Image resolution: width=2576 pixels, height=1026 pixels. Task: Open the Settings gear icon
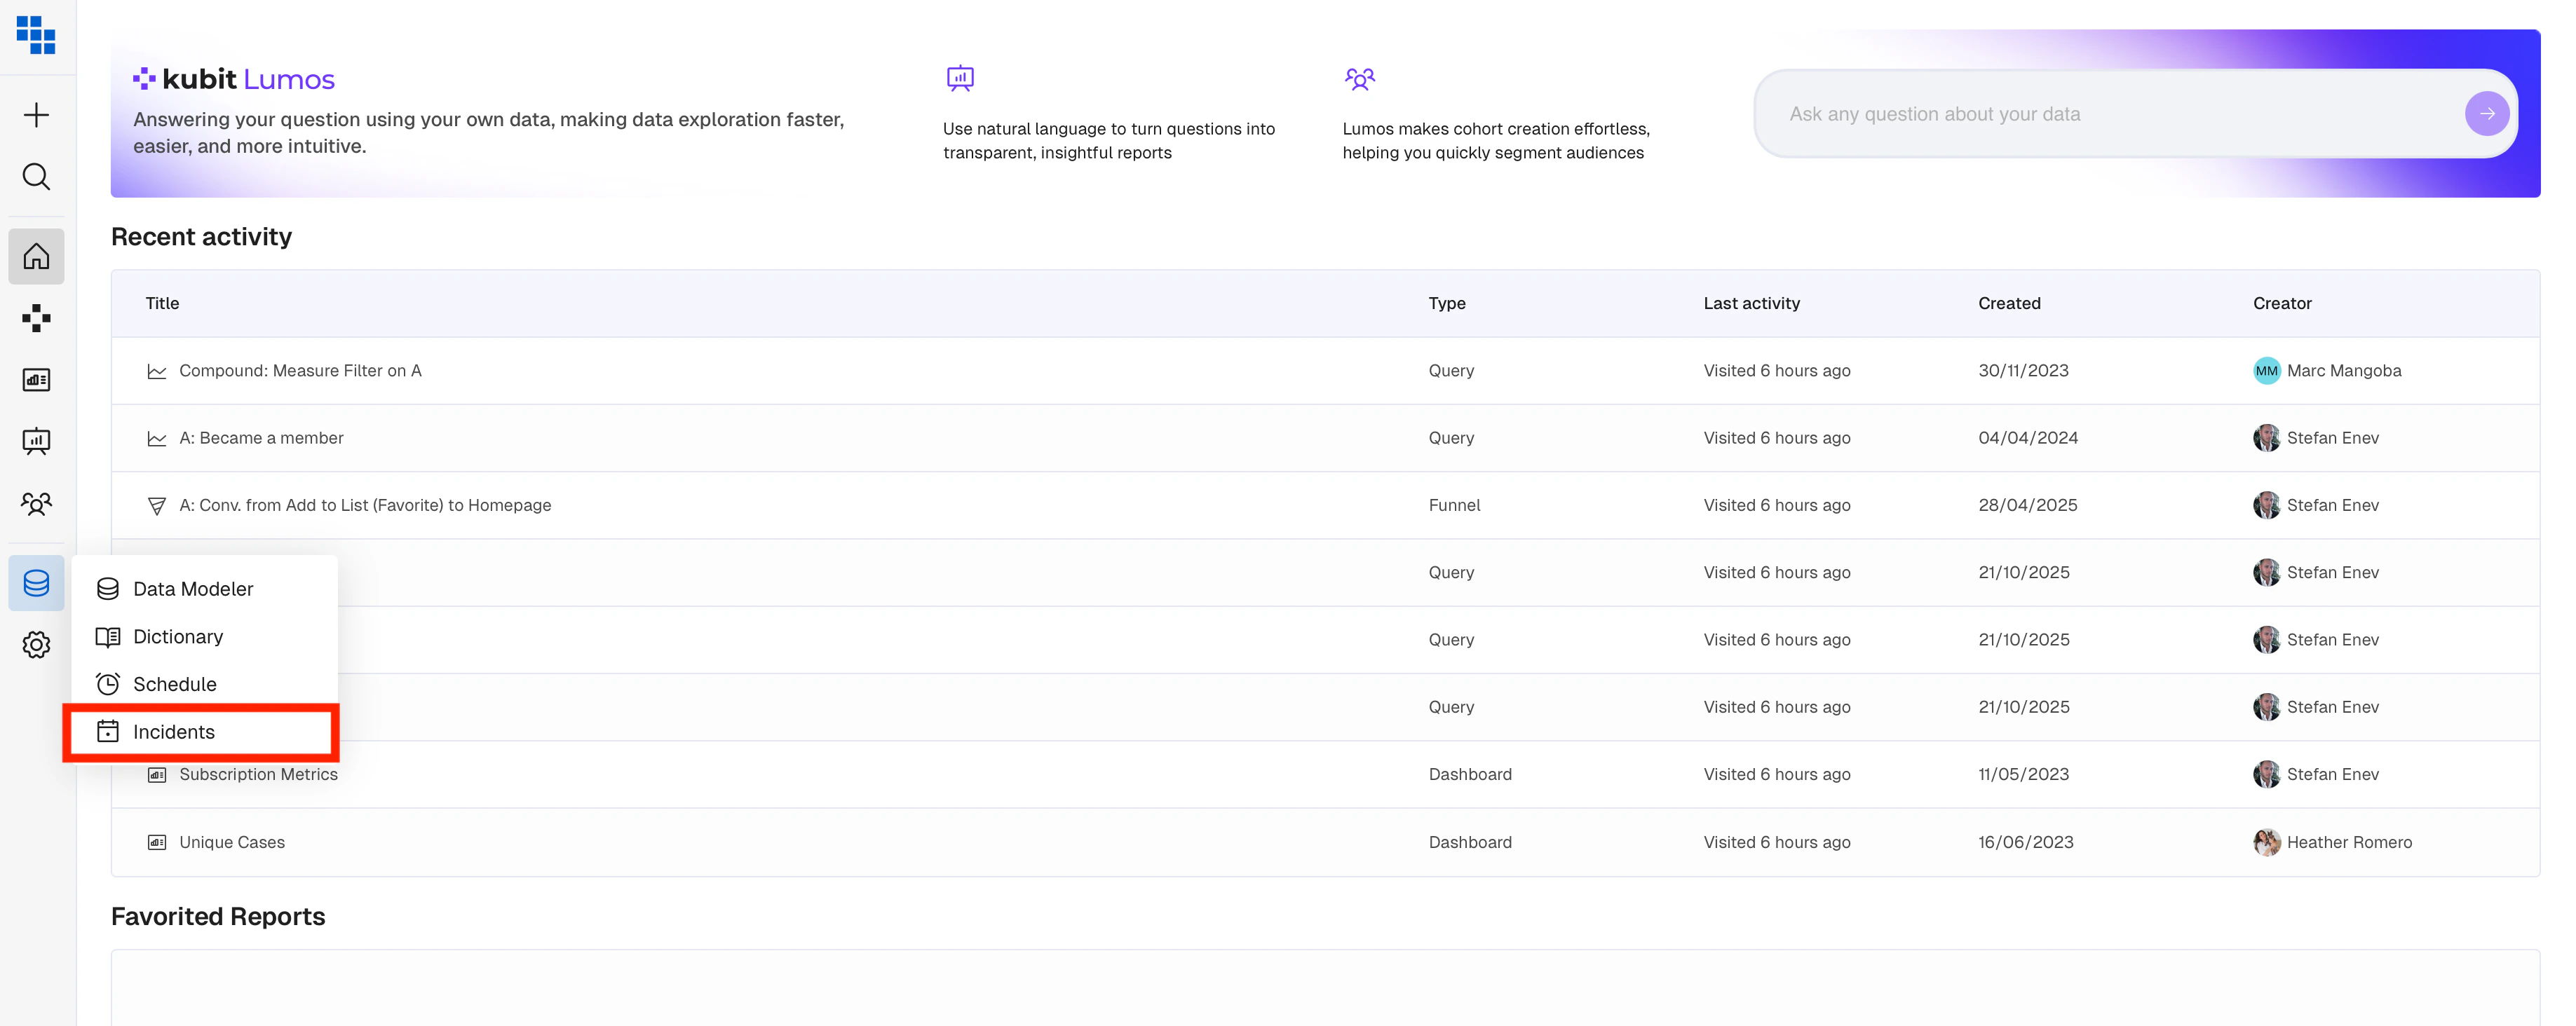pos(36,645)
